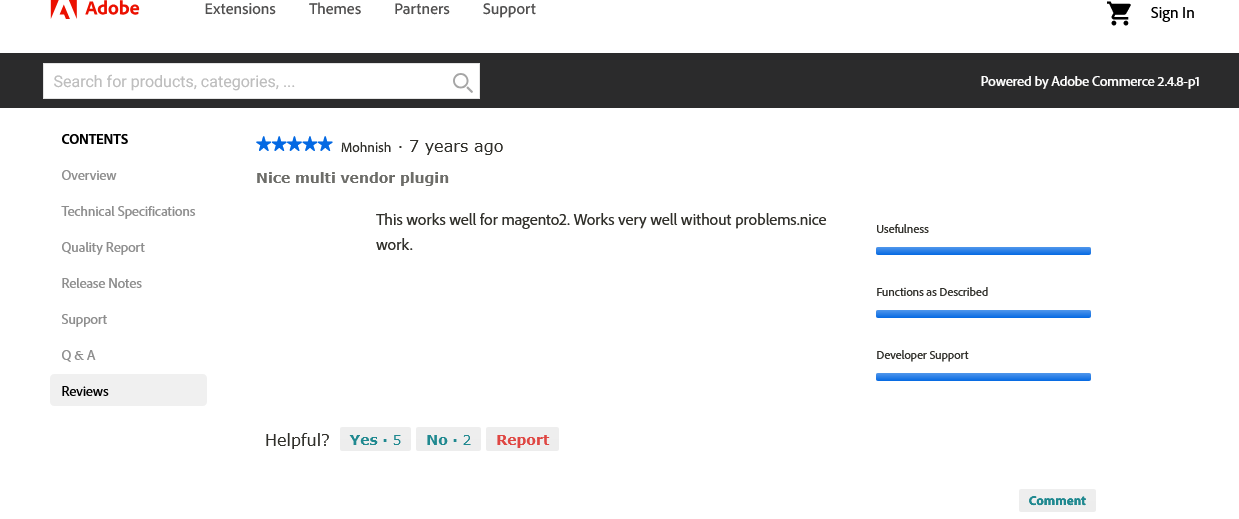The width and height of the screenshot is (1239, 519).
Task: Focus the product search field
Action: tap(247, 81)
